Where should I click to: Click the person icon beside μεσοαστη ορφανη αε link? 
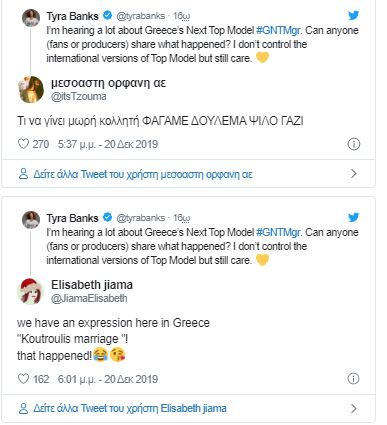tap(23, 174)
